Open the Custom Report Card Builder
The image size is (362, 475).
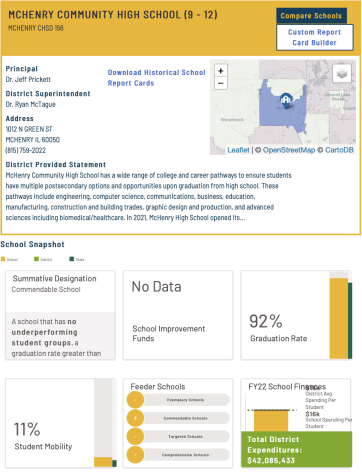click(x=315, y=37)
